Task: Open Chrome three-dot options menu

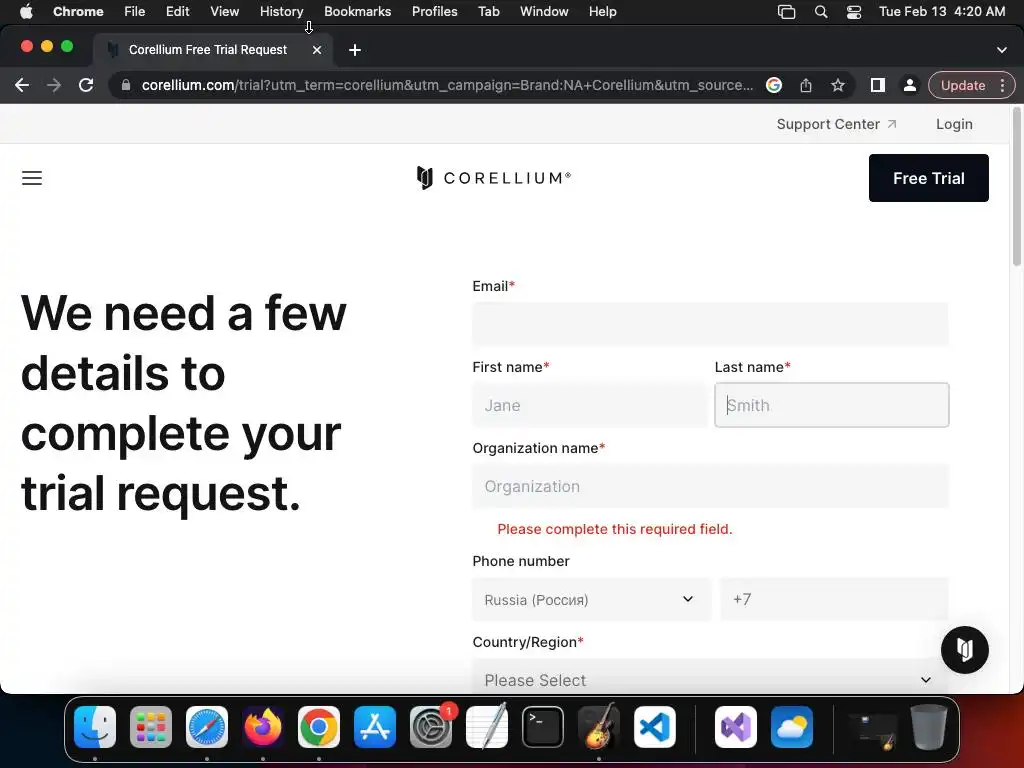Action: pos(1002,85)
